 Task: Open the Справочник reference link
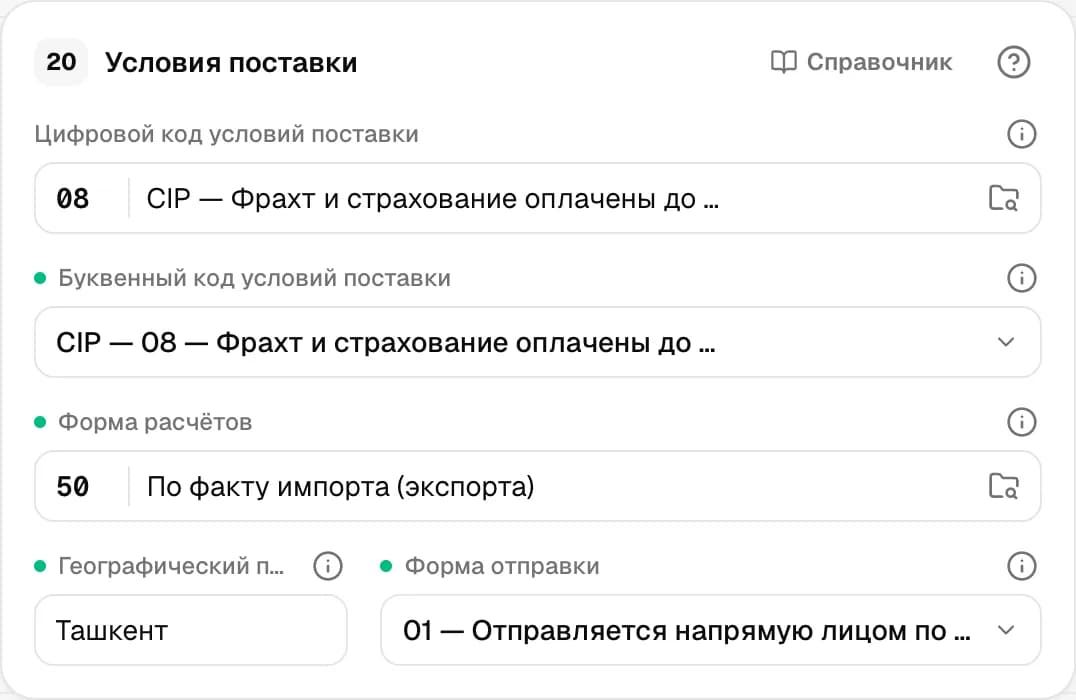861,62
